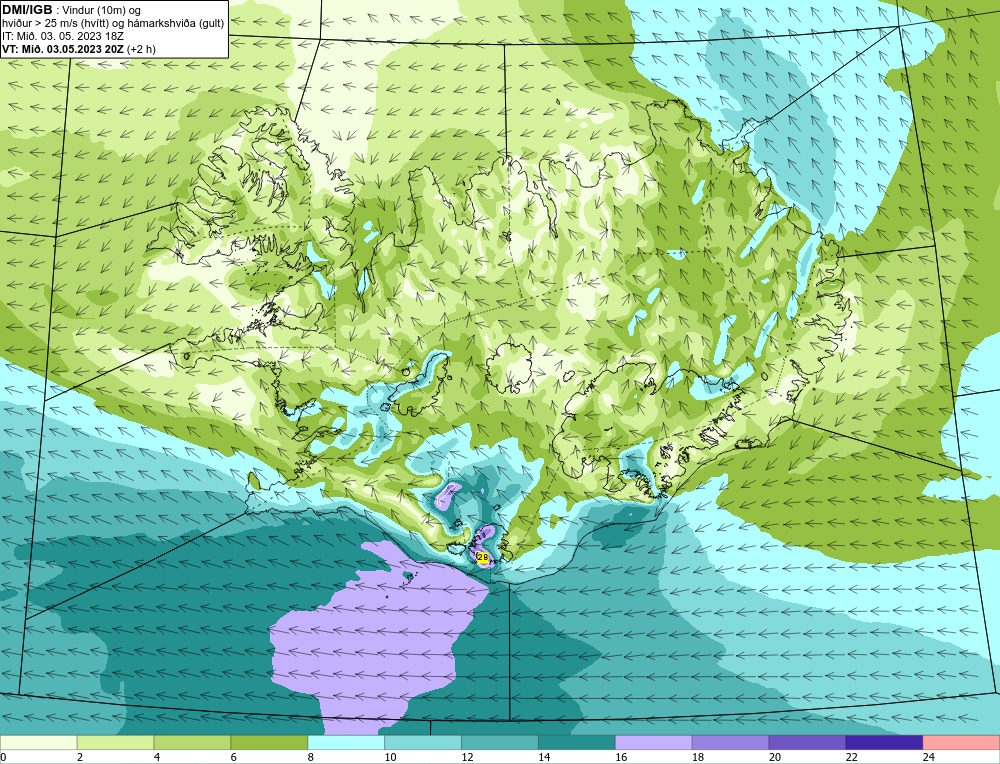
Task: Click legend scale label 20
Action: pos(775,757)
